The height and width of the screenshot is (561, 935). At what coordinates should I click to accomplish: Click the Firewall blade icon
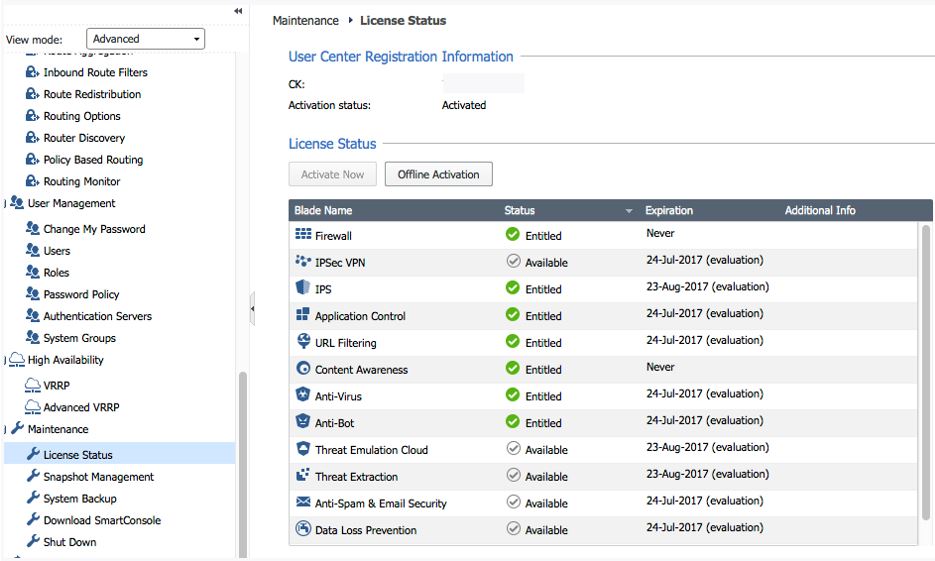(303, 235)
